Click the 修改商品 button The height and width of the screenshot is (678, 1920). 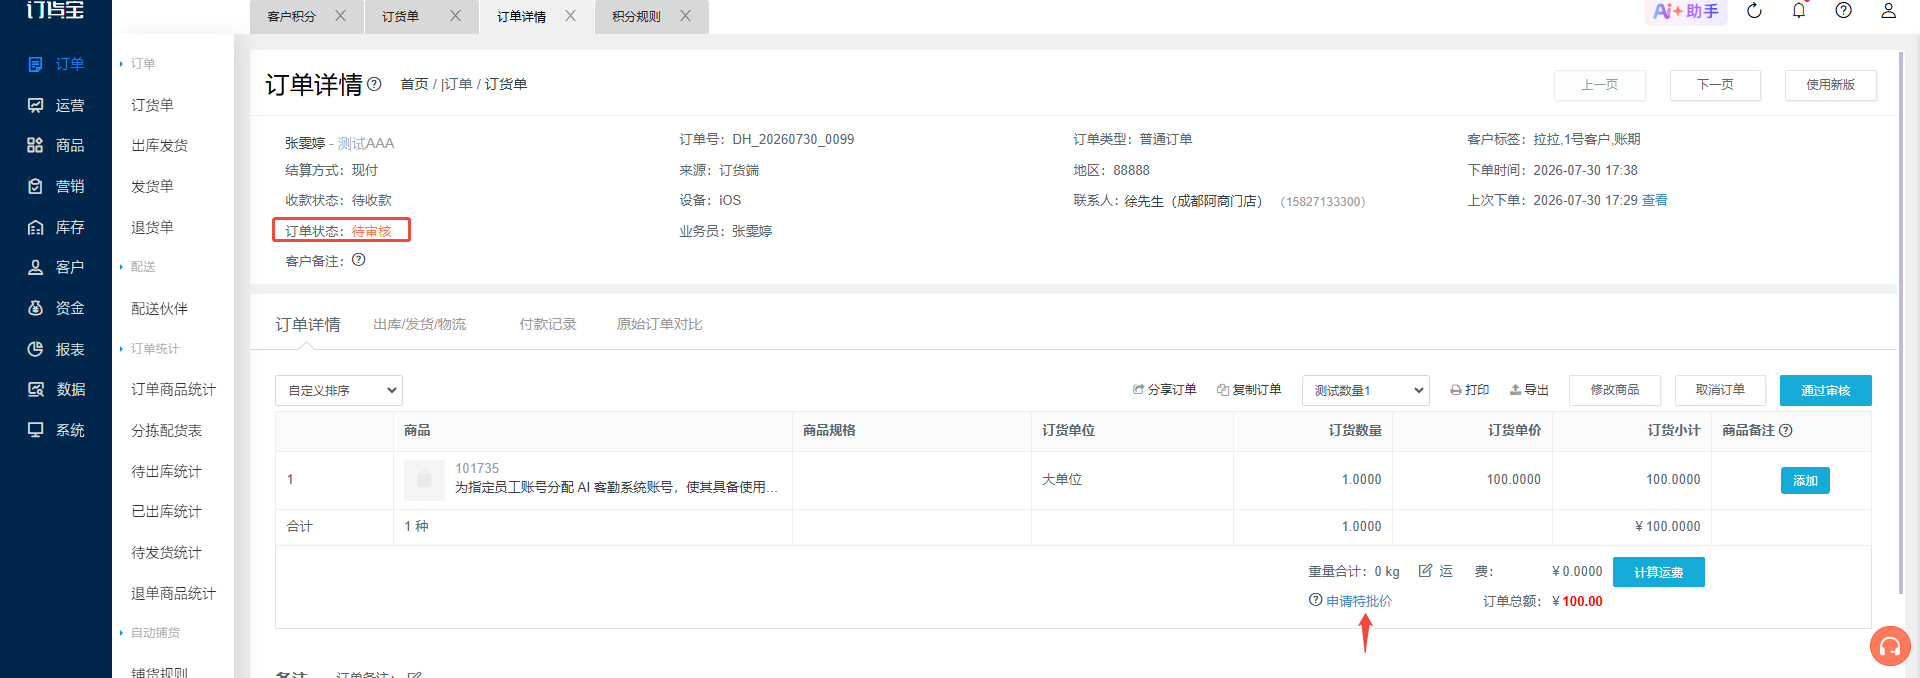1615,390
